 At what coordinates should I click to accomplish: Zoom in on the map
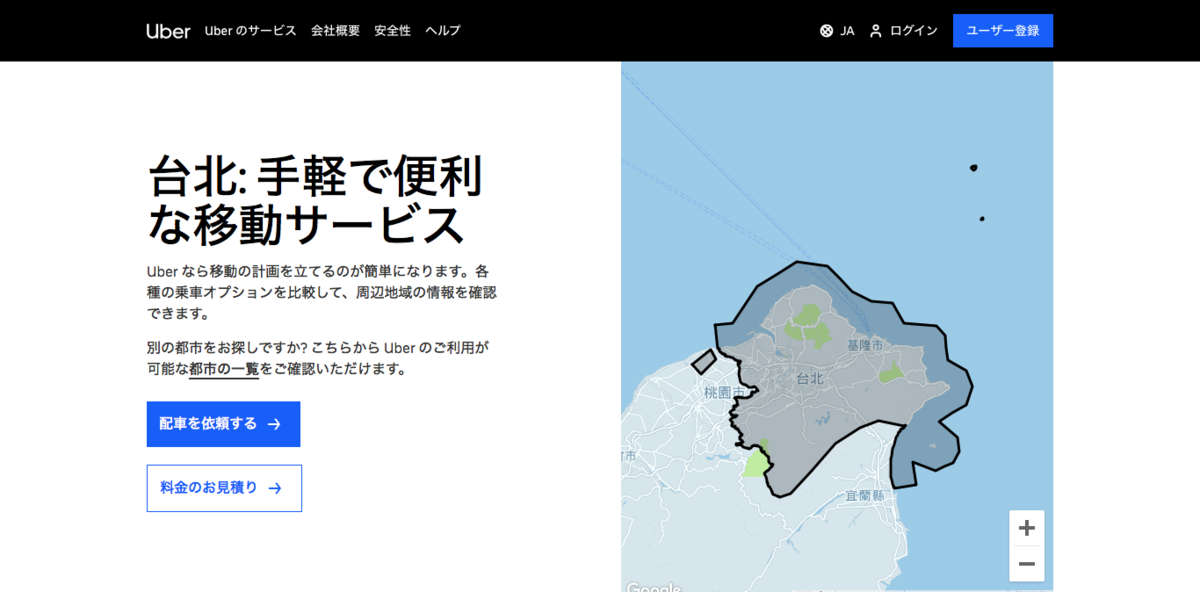(1026, 528)
